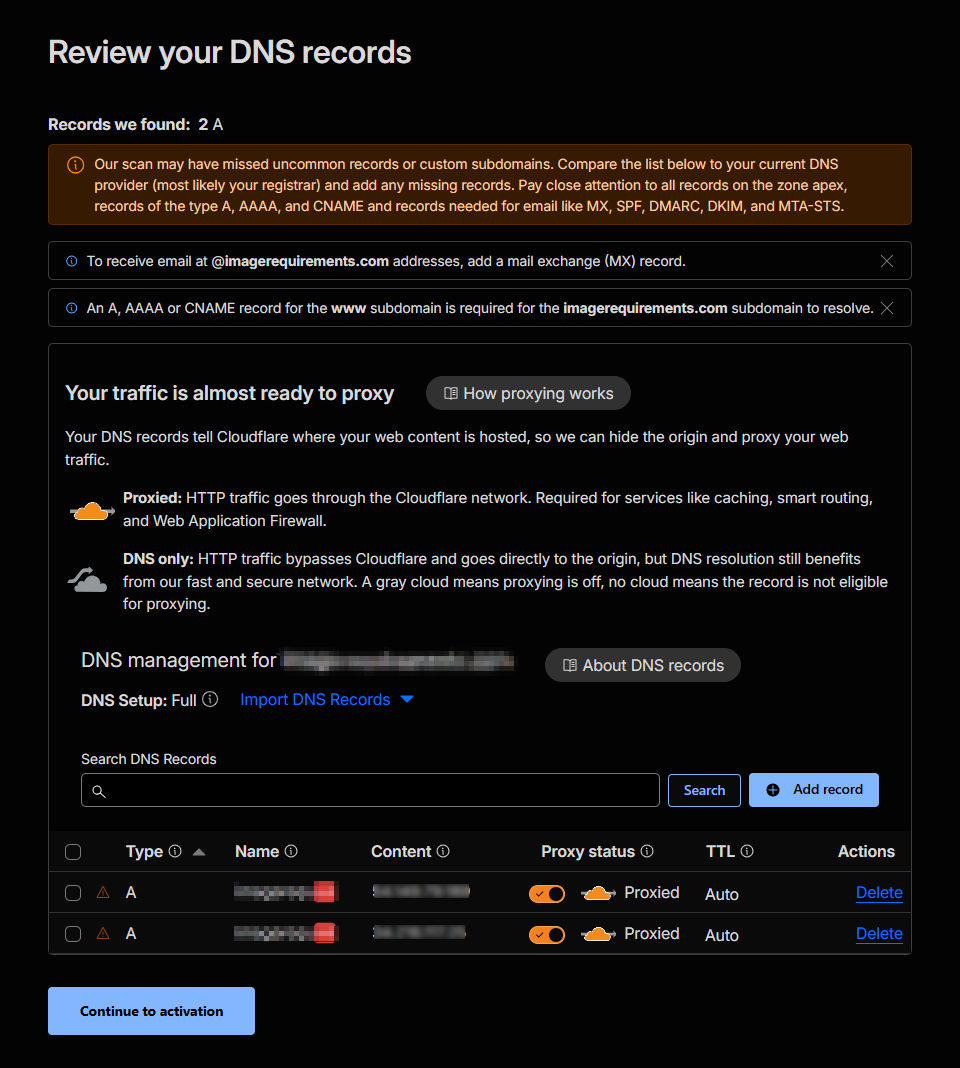Click the Name column header

(257, 851)
